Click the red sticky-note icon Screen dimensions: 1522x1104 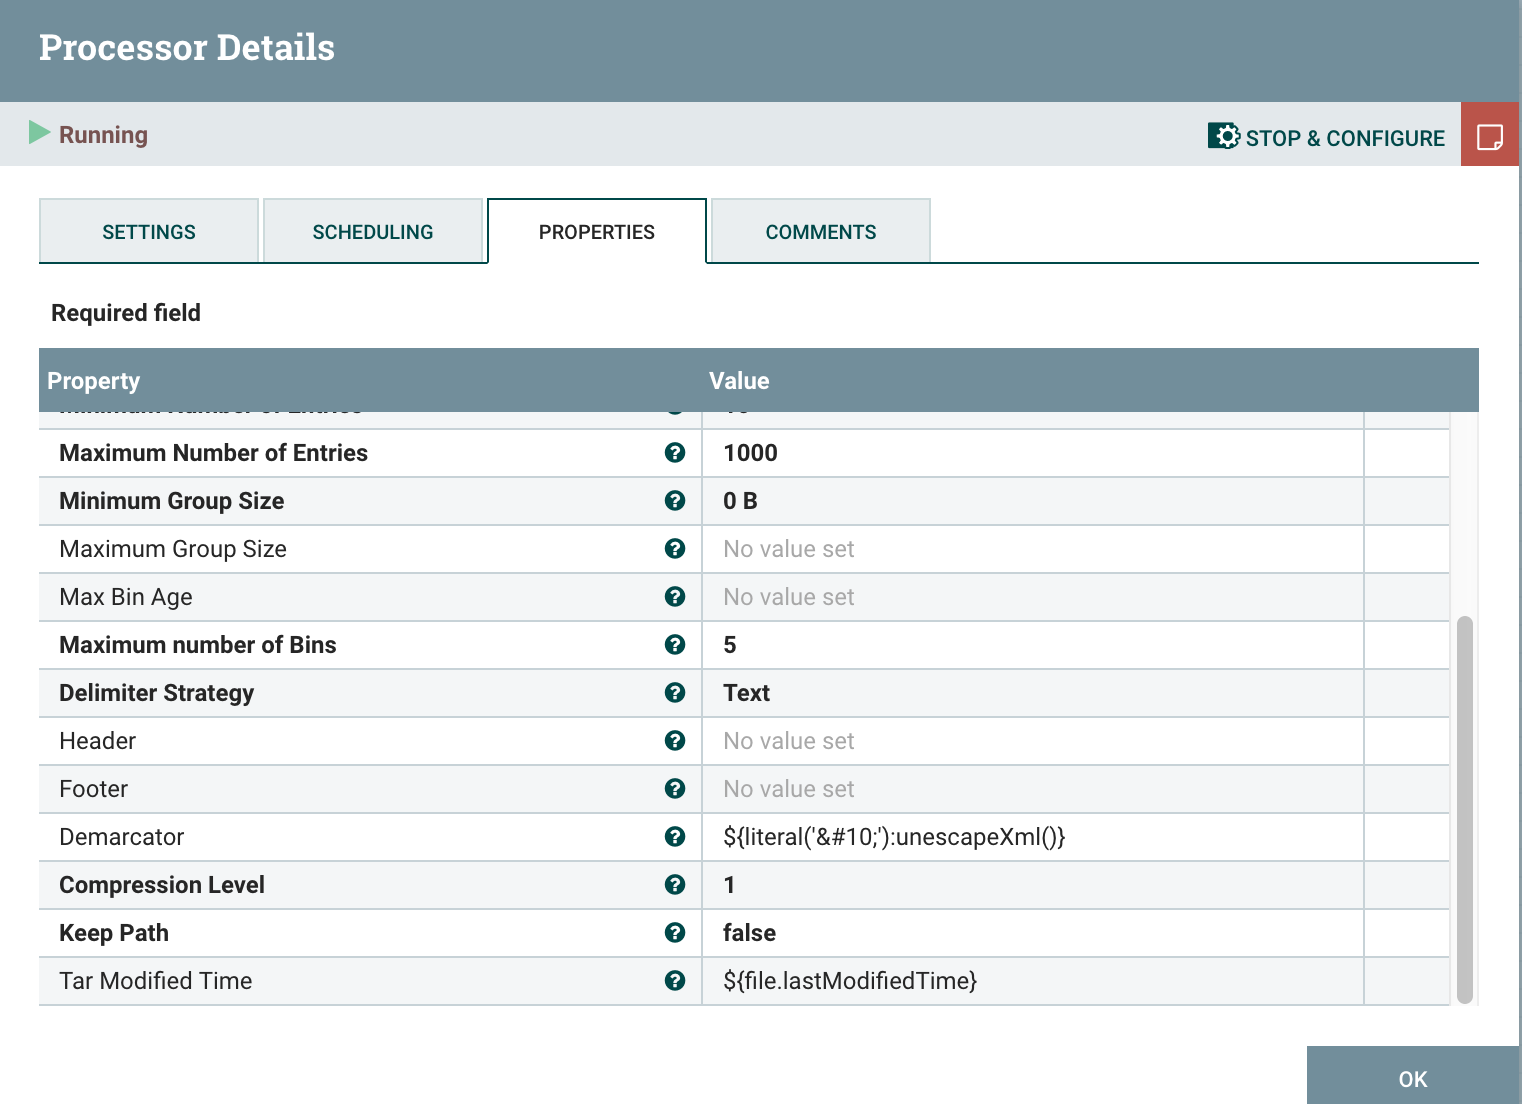(x=1490, y=134)
